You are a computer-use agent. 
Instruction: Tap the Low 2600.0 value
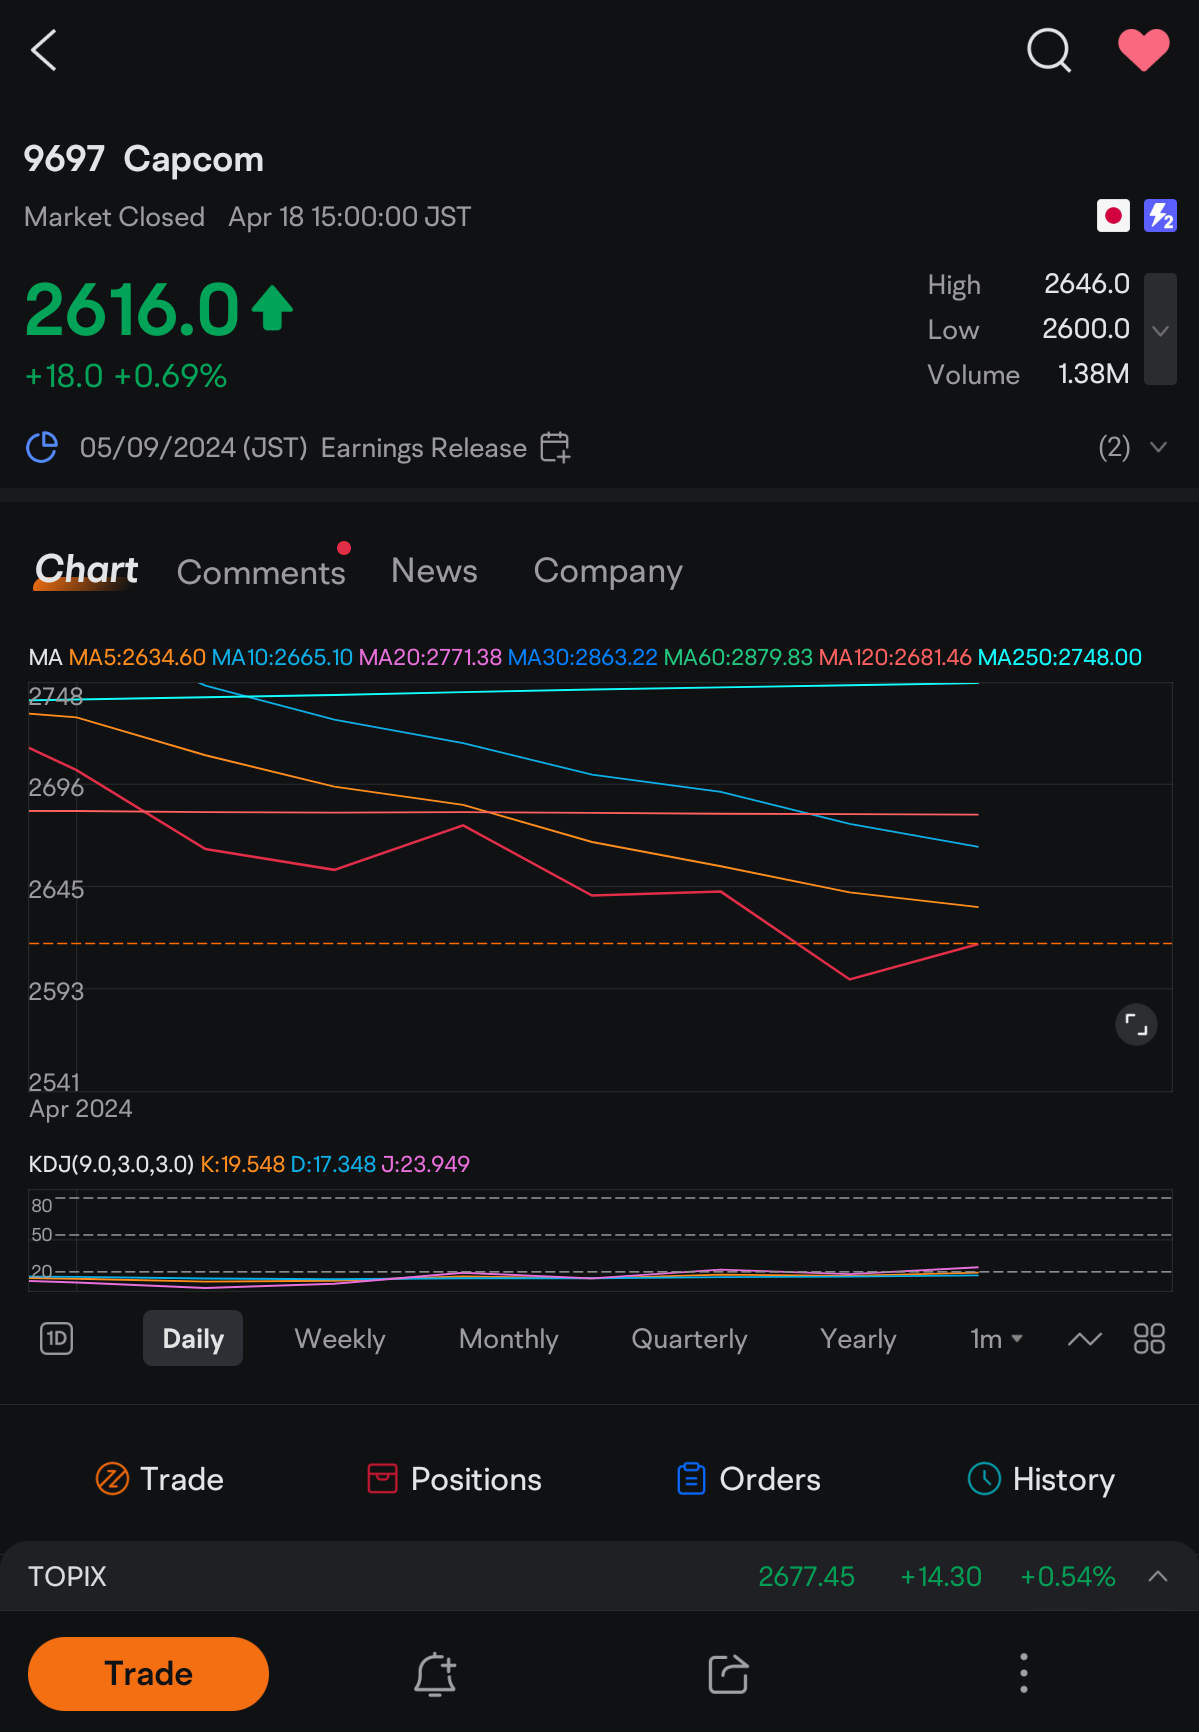(x=1085, y=329)
